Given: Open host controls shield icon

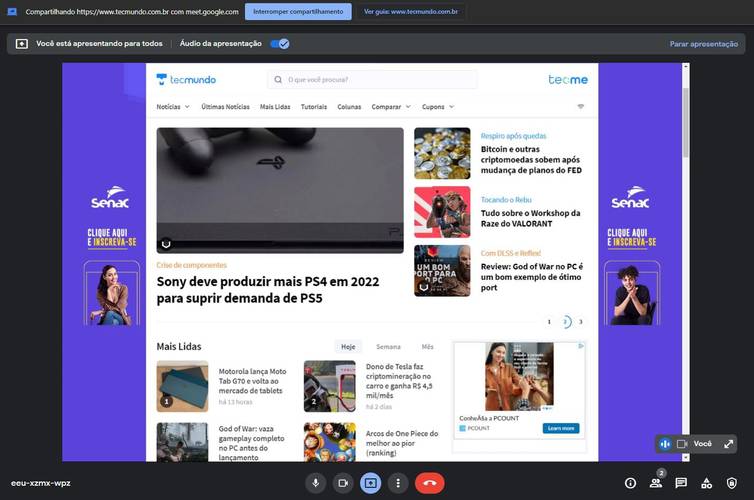Looking at the screenshot, I should (731, 483).
